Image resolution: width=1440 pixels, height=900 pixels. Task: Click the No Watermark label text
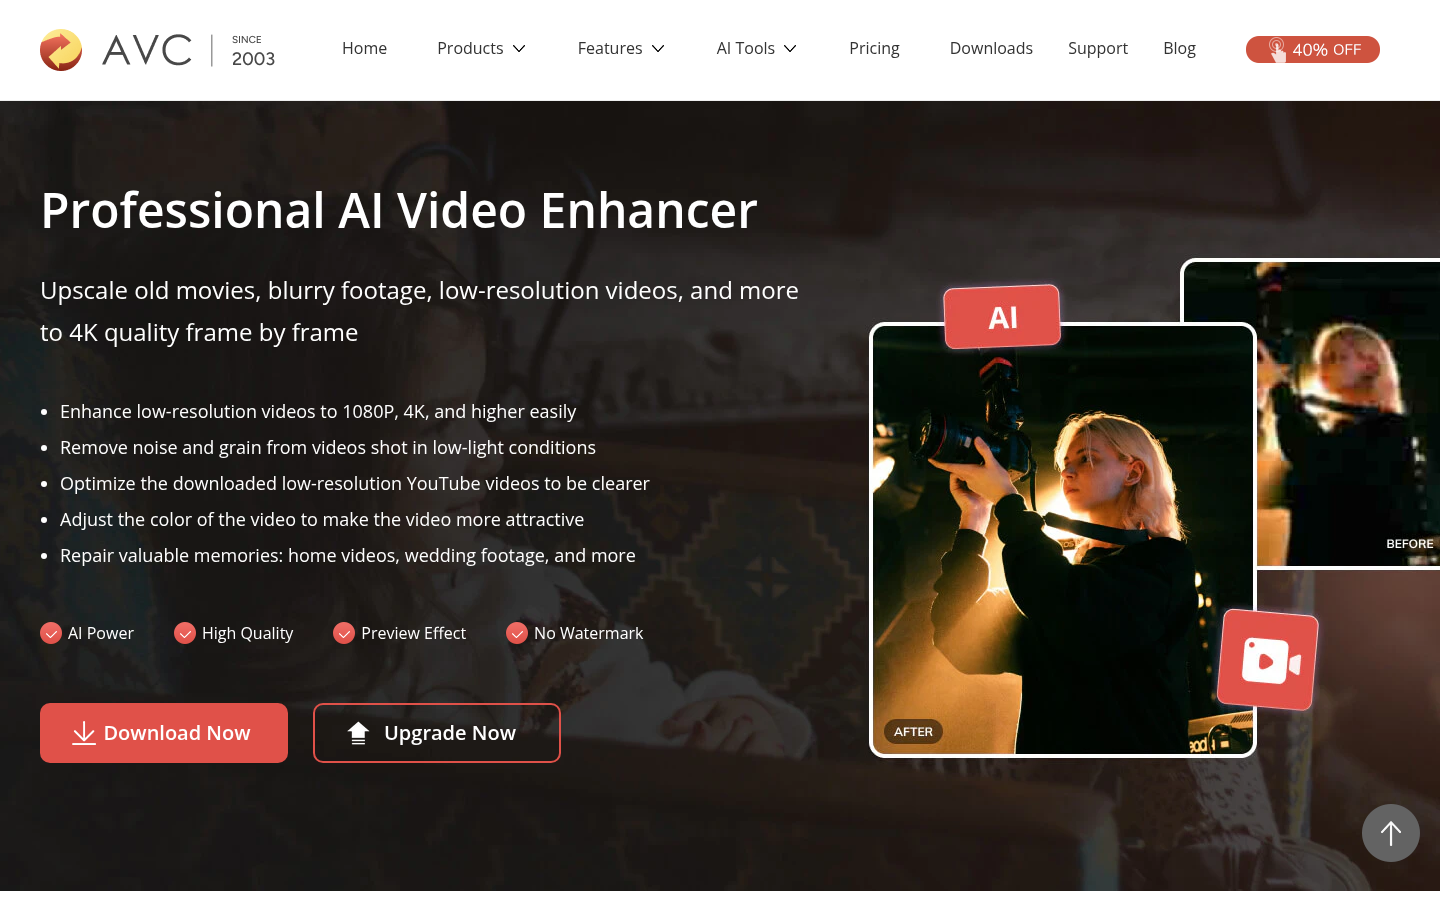[588, 633]
